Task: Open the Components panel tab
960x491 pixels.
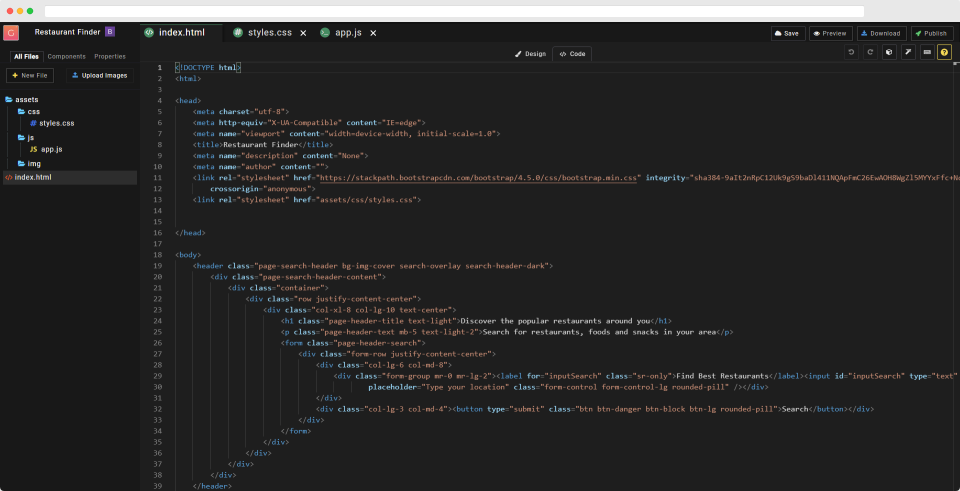Action: pos(67,56)
